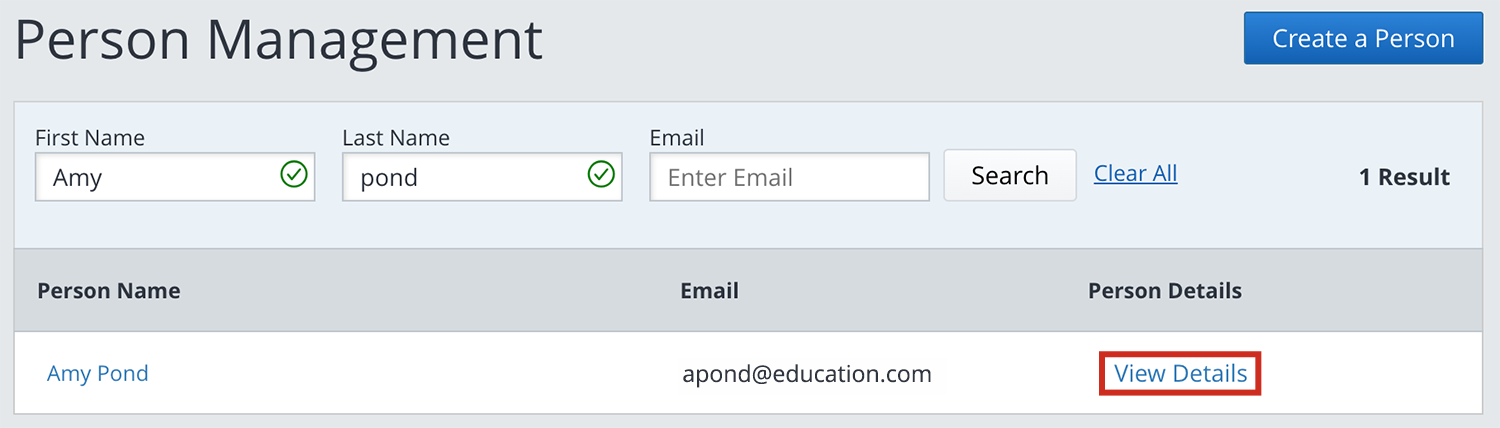Click the 1 Result count text
1500x428 pixels.
[x=1403, y=177]
